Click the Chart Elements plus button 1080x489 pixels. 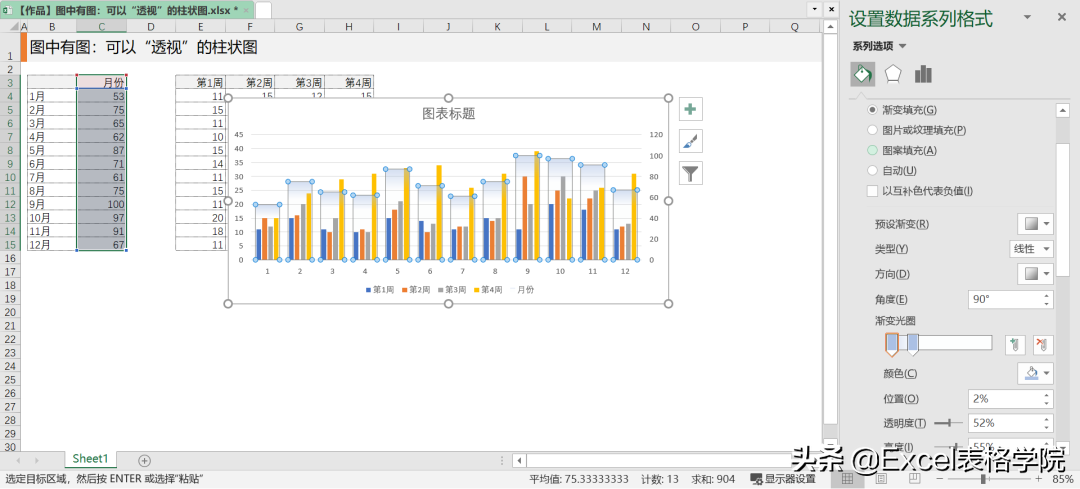coord(690,110)
